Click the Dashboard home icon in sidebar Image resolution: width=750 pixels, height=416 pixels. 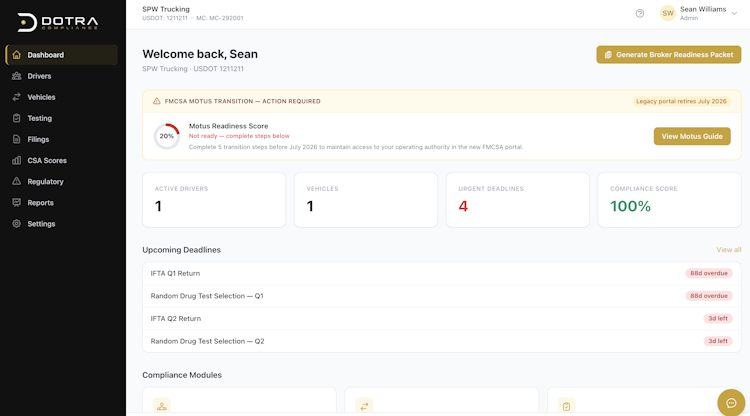pyautogui.click(x=17, y=55)
